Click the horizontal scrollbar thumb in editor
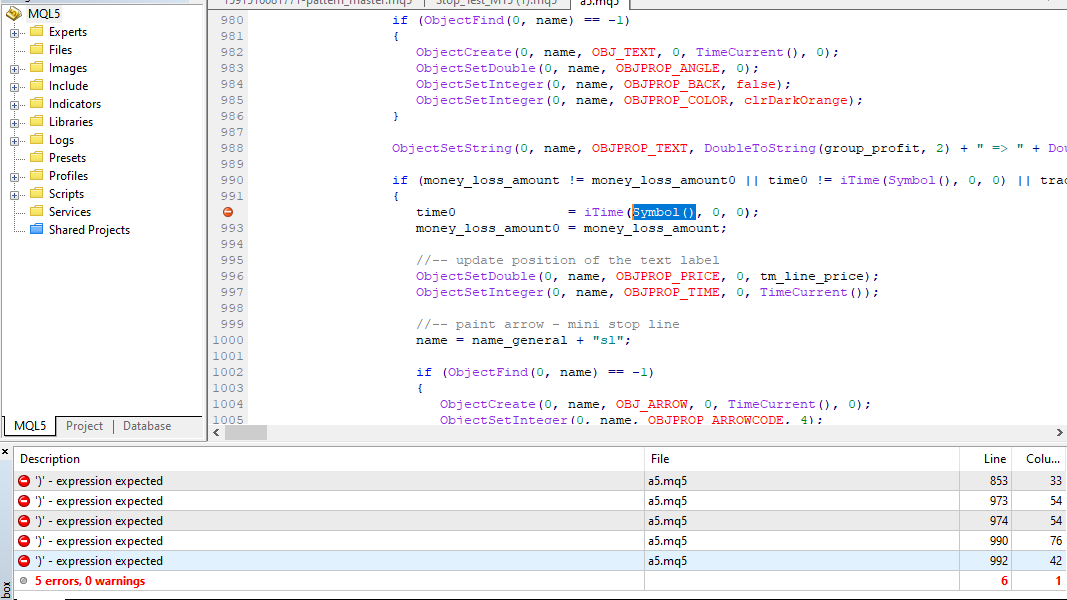The image size is (1067, 600). (246, 433)
